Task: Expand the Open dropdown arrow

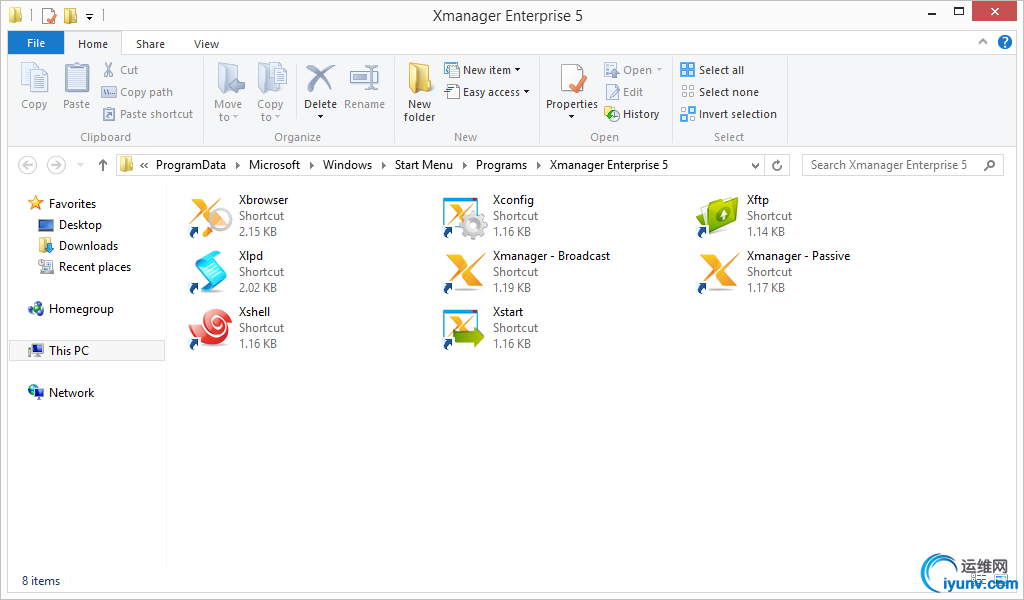Action: 659,70
